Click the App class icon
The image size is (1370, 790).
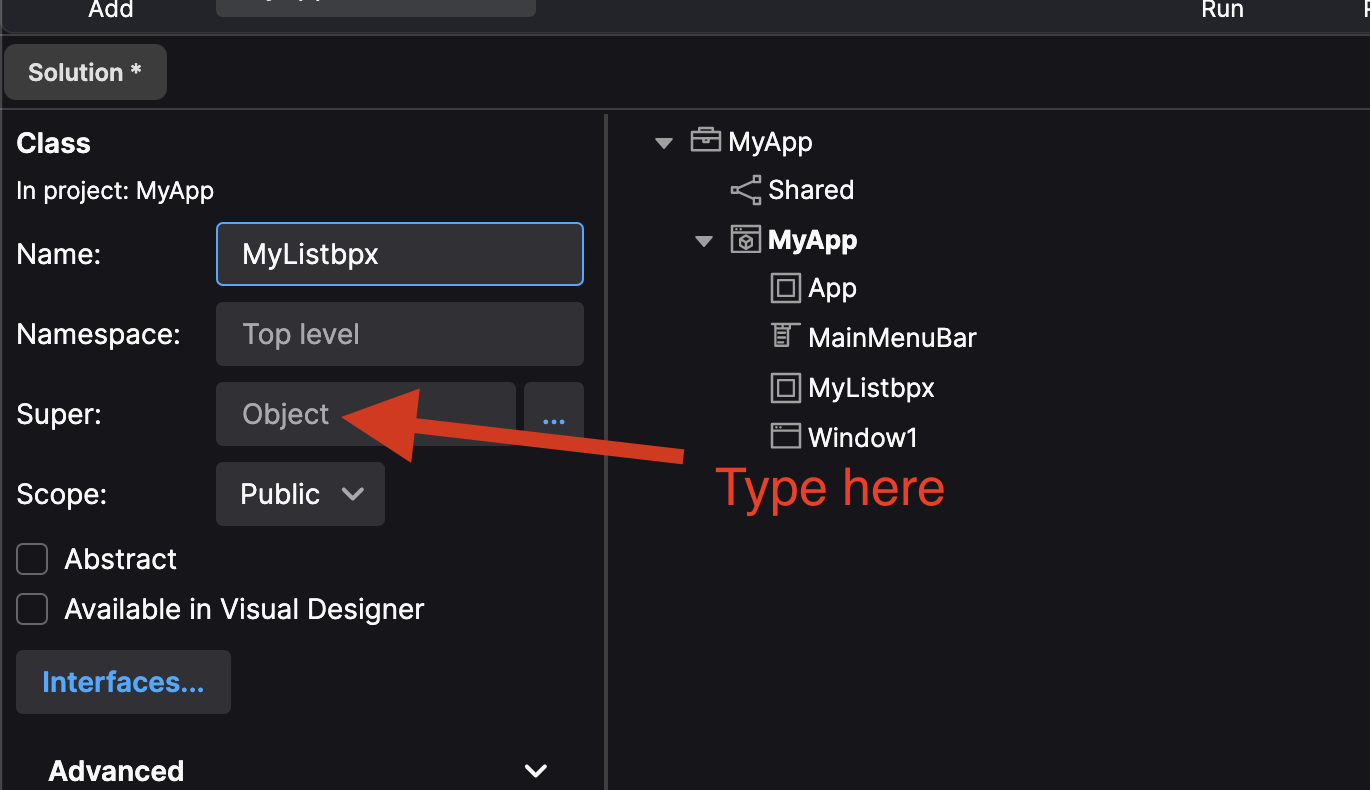tap(786, 289)
